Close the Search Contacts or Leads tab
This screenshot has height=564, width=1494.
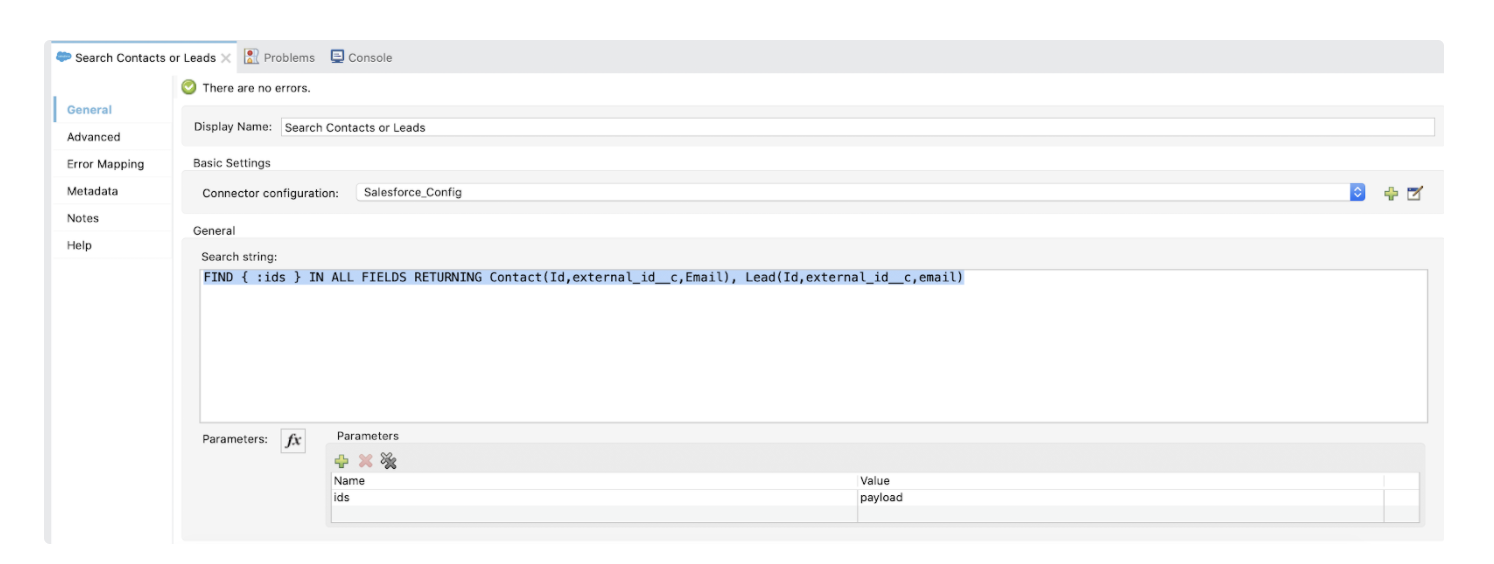coord(226,58)
